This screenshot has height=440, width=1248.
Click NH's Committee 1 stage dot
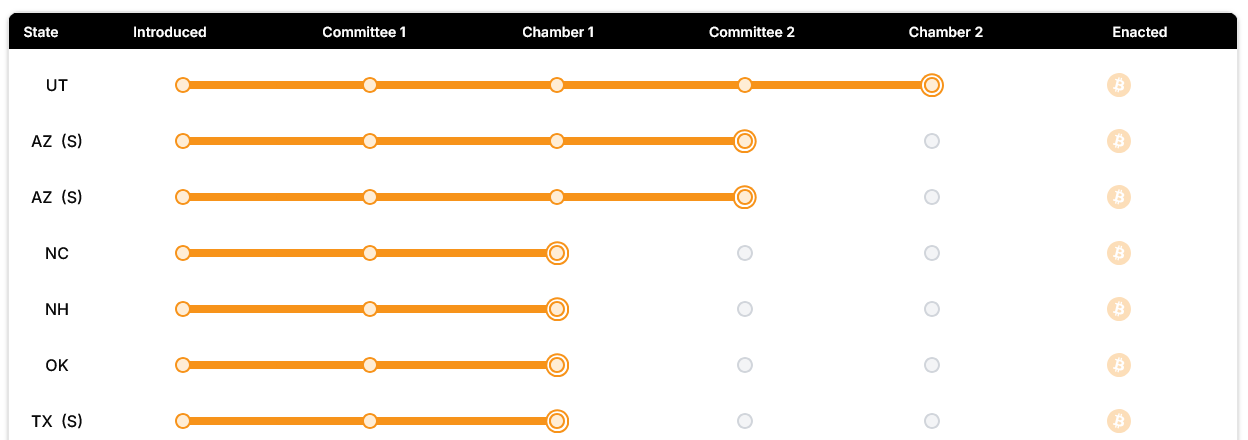click(x=370, y=310)
